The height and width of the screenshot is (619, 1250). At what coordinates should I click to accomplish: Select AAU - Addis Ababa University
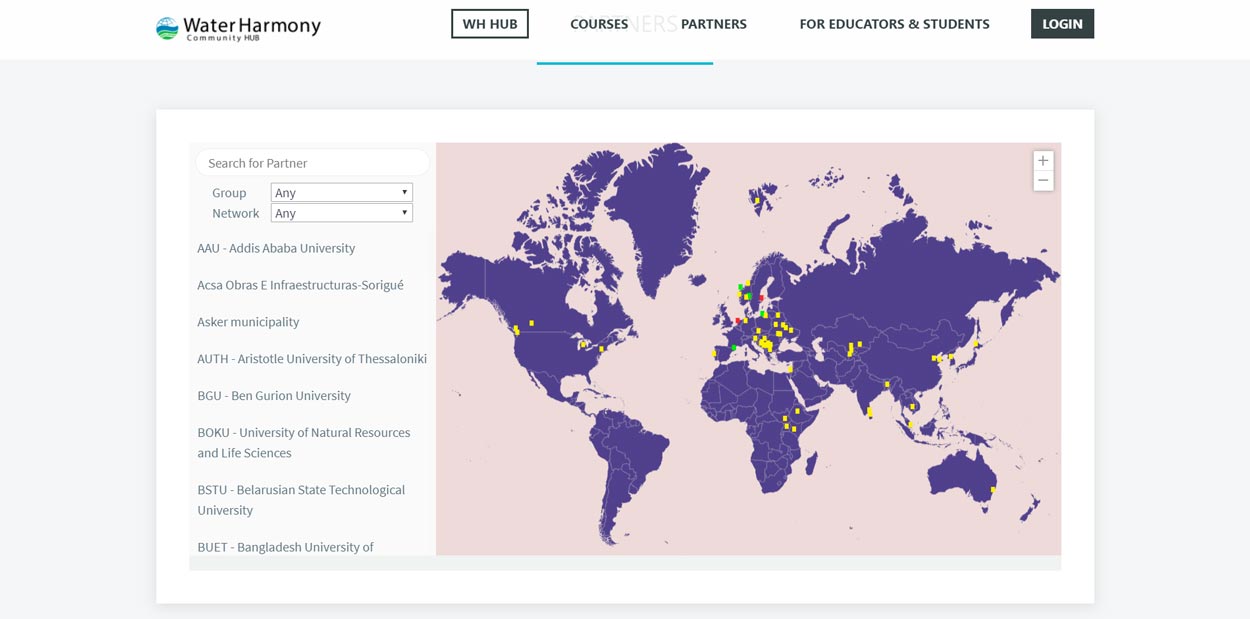tap(276, 248)
